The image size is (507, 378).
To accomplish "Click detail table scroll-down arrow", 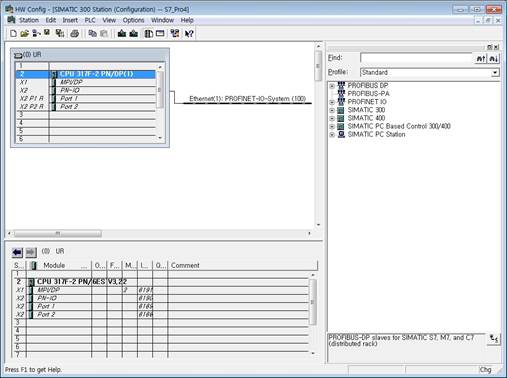I will [x=313, y=353].
